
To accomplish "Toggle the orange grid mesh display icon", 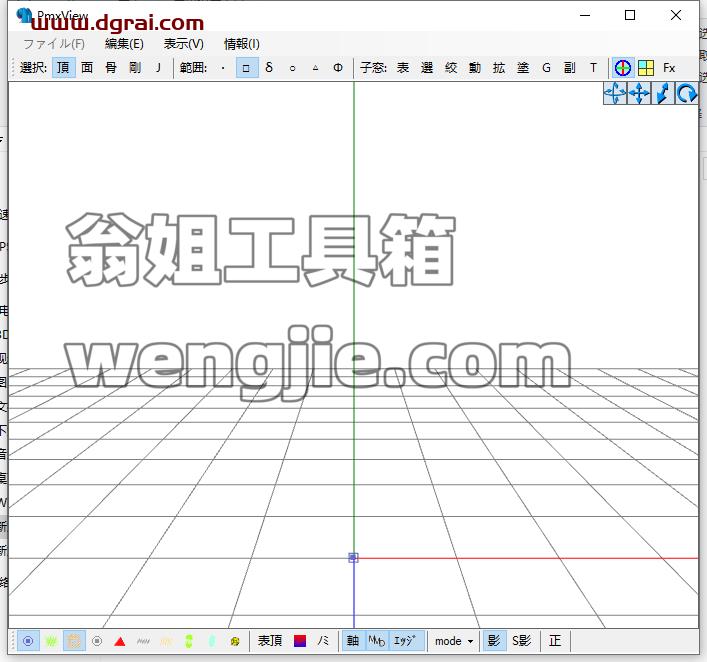I will click(x=74, y=641).
